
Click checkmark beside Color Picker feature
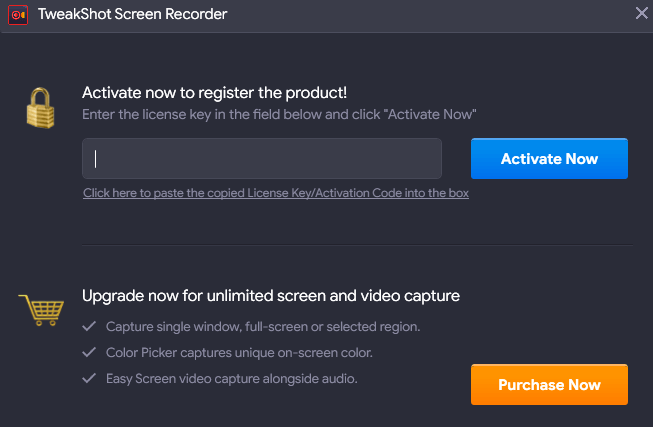click(x=90, y=352)
